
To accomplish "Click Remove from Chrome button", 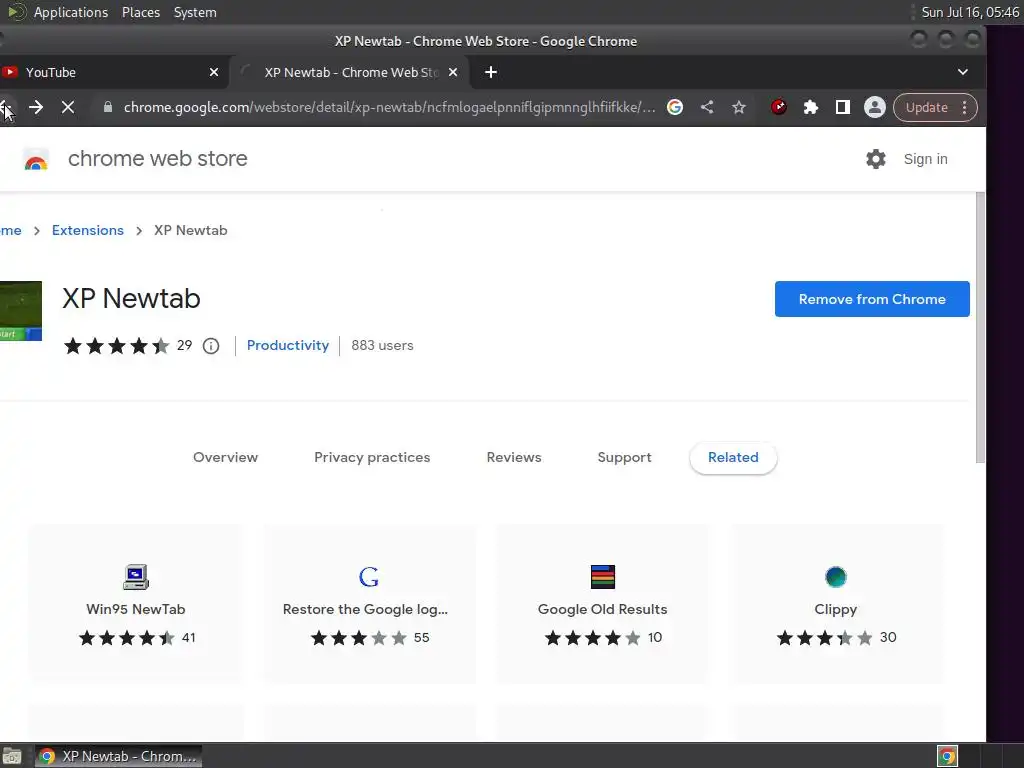I will coord(872,299).
